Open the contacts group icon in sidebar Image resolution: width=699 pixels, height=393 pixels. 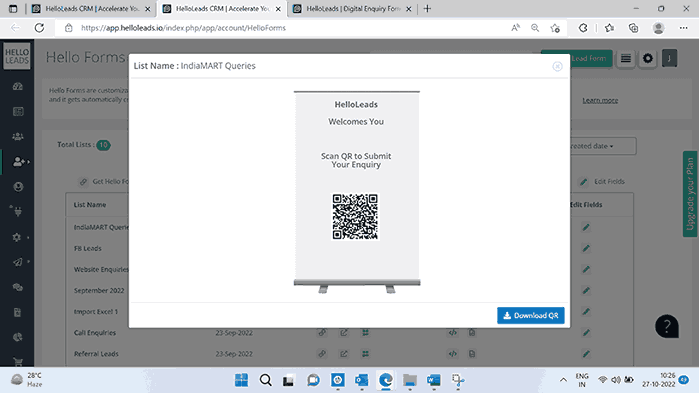pos(18,136)
